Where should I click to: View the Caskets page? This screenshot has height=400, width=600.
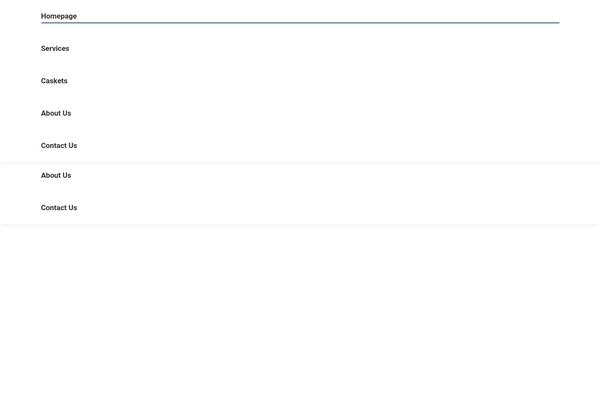point(54,81)
